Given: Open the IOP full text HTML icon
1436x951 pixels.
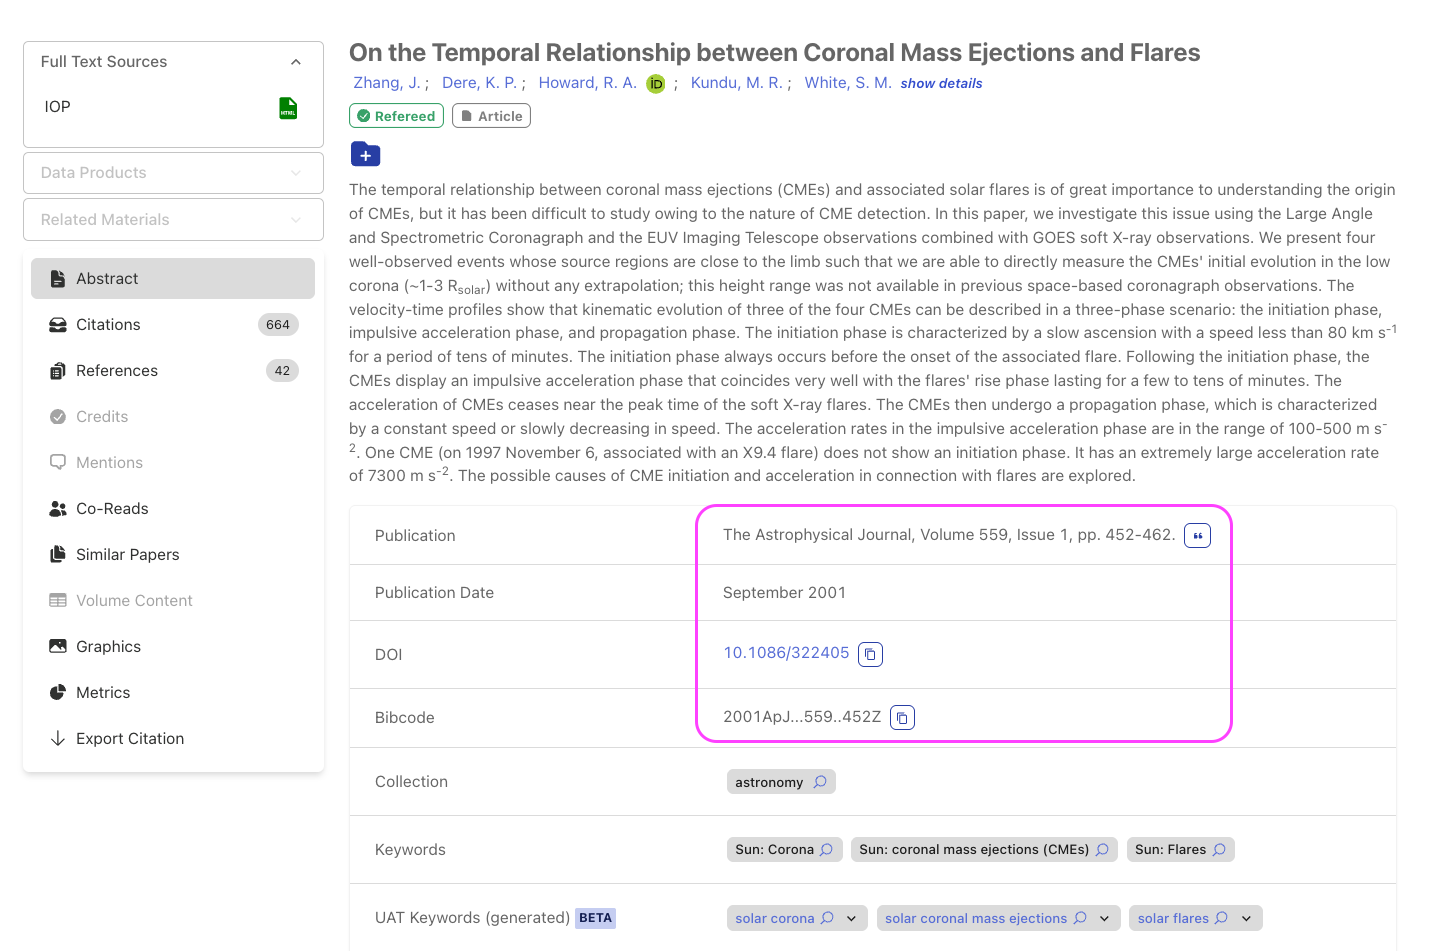Looking at the screenshot, I should 288,108.
